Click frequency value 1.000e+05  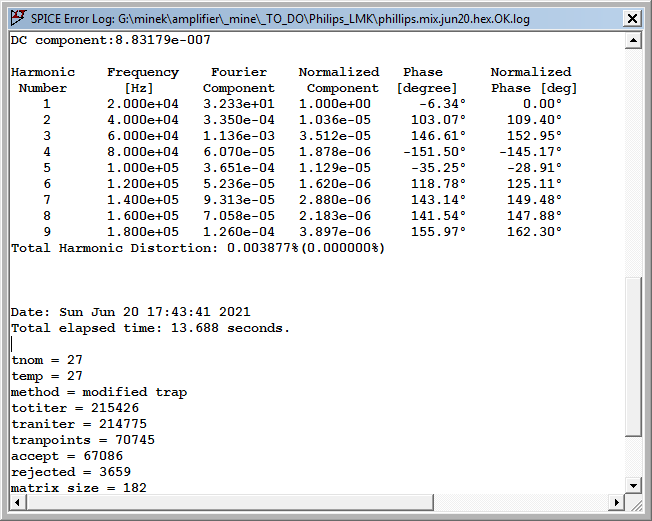point(143,168)
